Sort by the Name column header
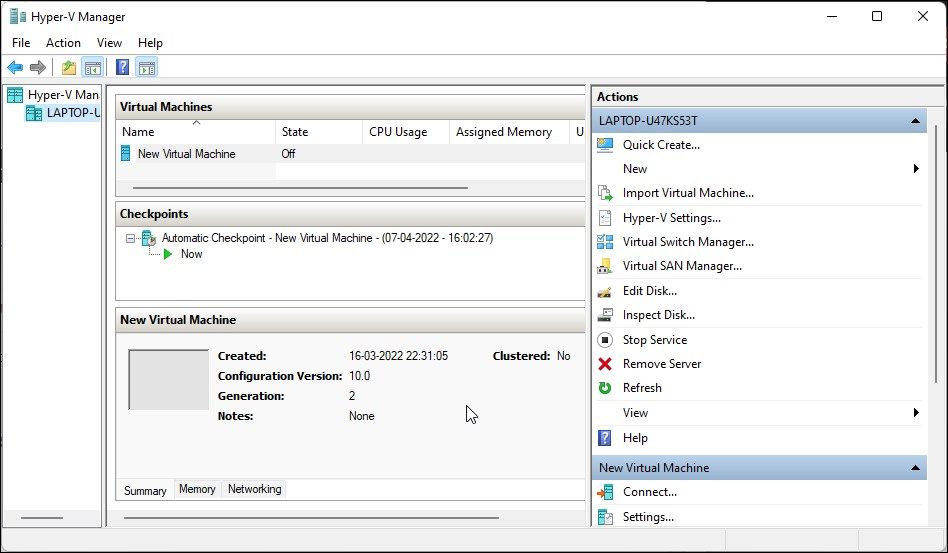Viewport: 948px width, 553px height. [x=196, y=132]
